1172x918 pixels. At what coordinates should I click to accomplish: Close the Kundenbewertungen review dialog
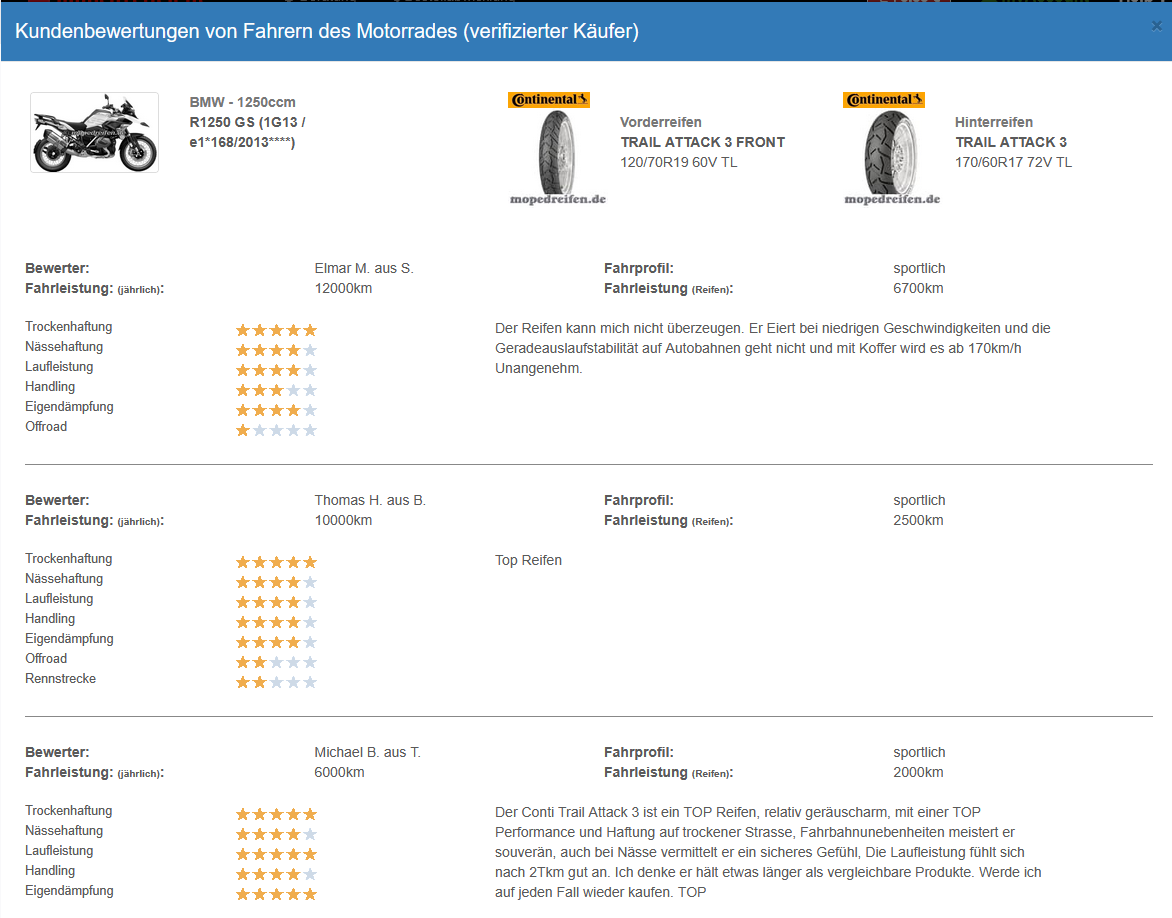pos(1157,27)
